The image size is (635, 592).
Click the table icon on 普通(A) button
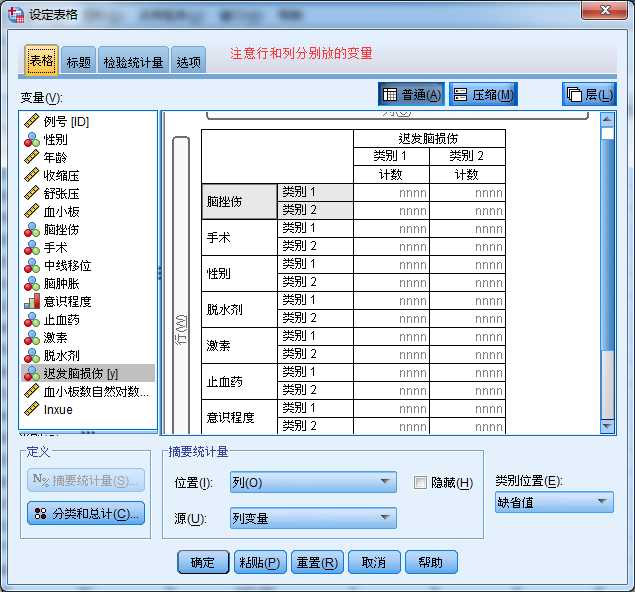pyautogui.click(x=390, y=94)
